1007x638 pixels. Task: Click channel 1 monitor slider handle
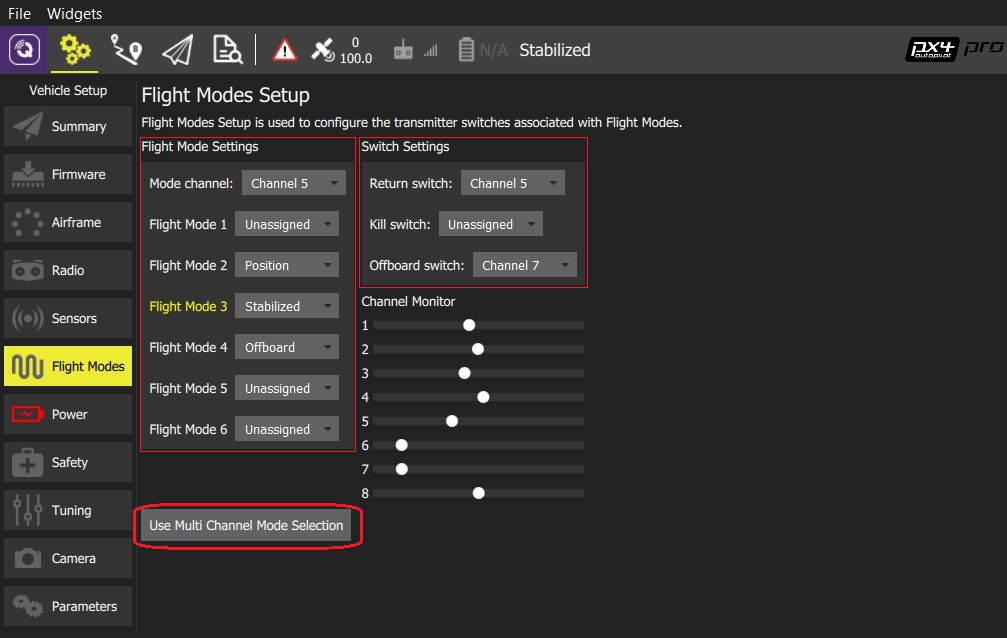469,325
